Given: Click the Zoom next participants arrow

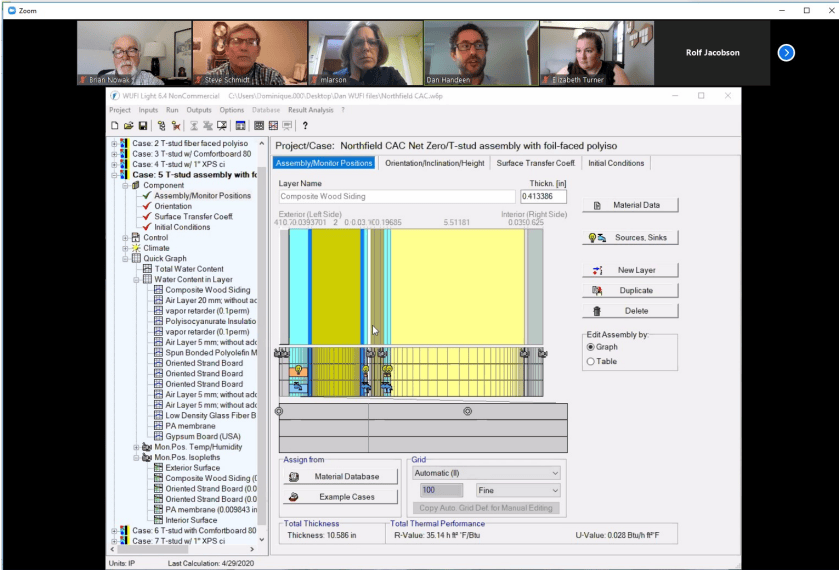Looking at the screenshot, I should tap(786, 52).
